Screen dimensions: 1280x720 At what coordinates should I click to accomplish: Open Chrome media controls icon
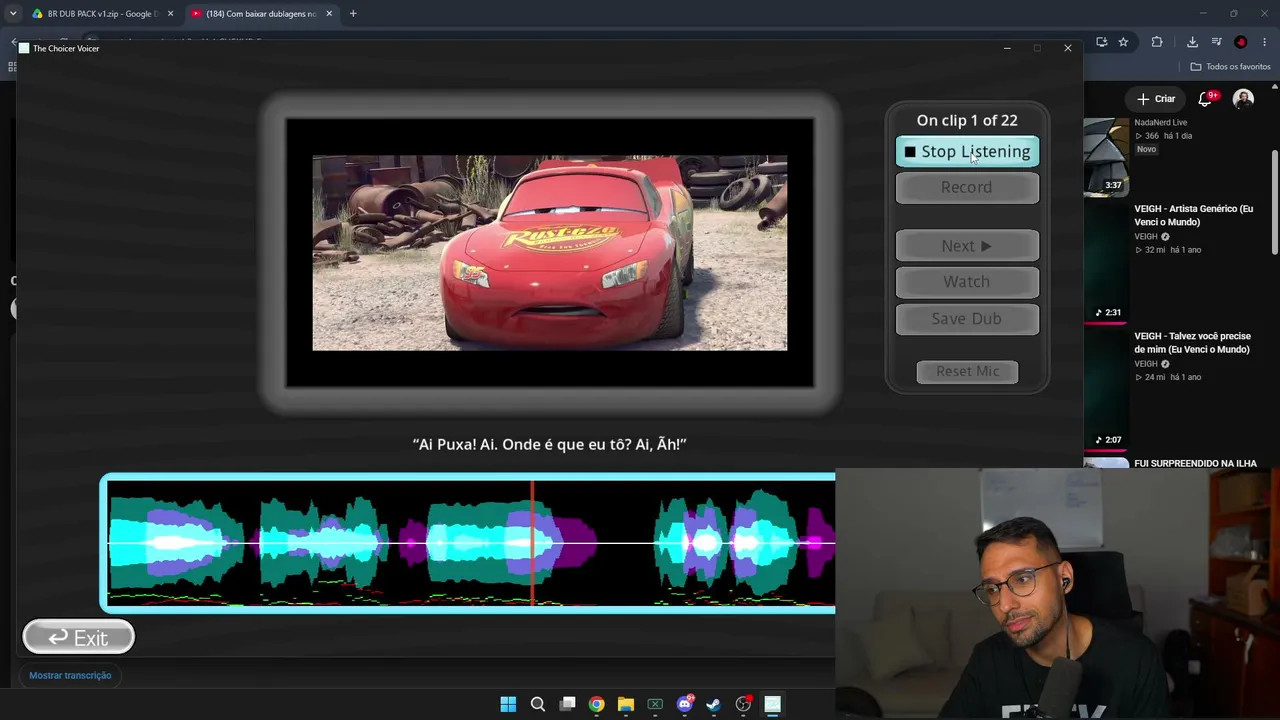pyautogui.click(x=1216, y=42)
